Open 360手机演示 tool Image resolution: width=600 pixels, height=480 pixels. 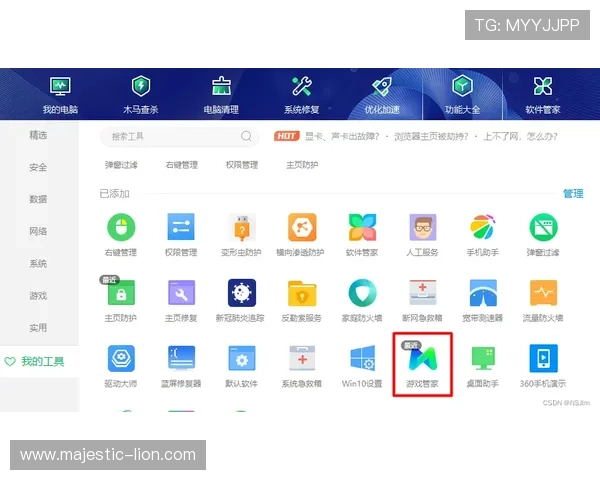click(x=543, y=366)
